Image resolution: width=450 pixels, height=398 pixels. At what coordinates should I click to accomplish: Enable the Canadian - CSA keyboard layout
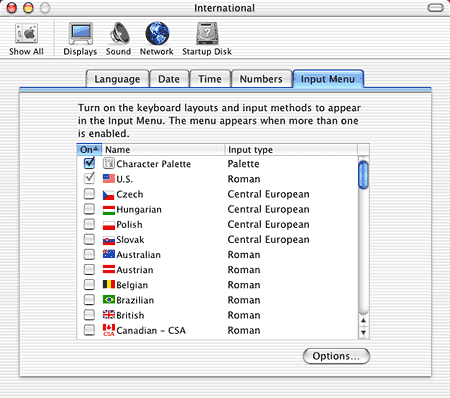89,330
